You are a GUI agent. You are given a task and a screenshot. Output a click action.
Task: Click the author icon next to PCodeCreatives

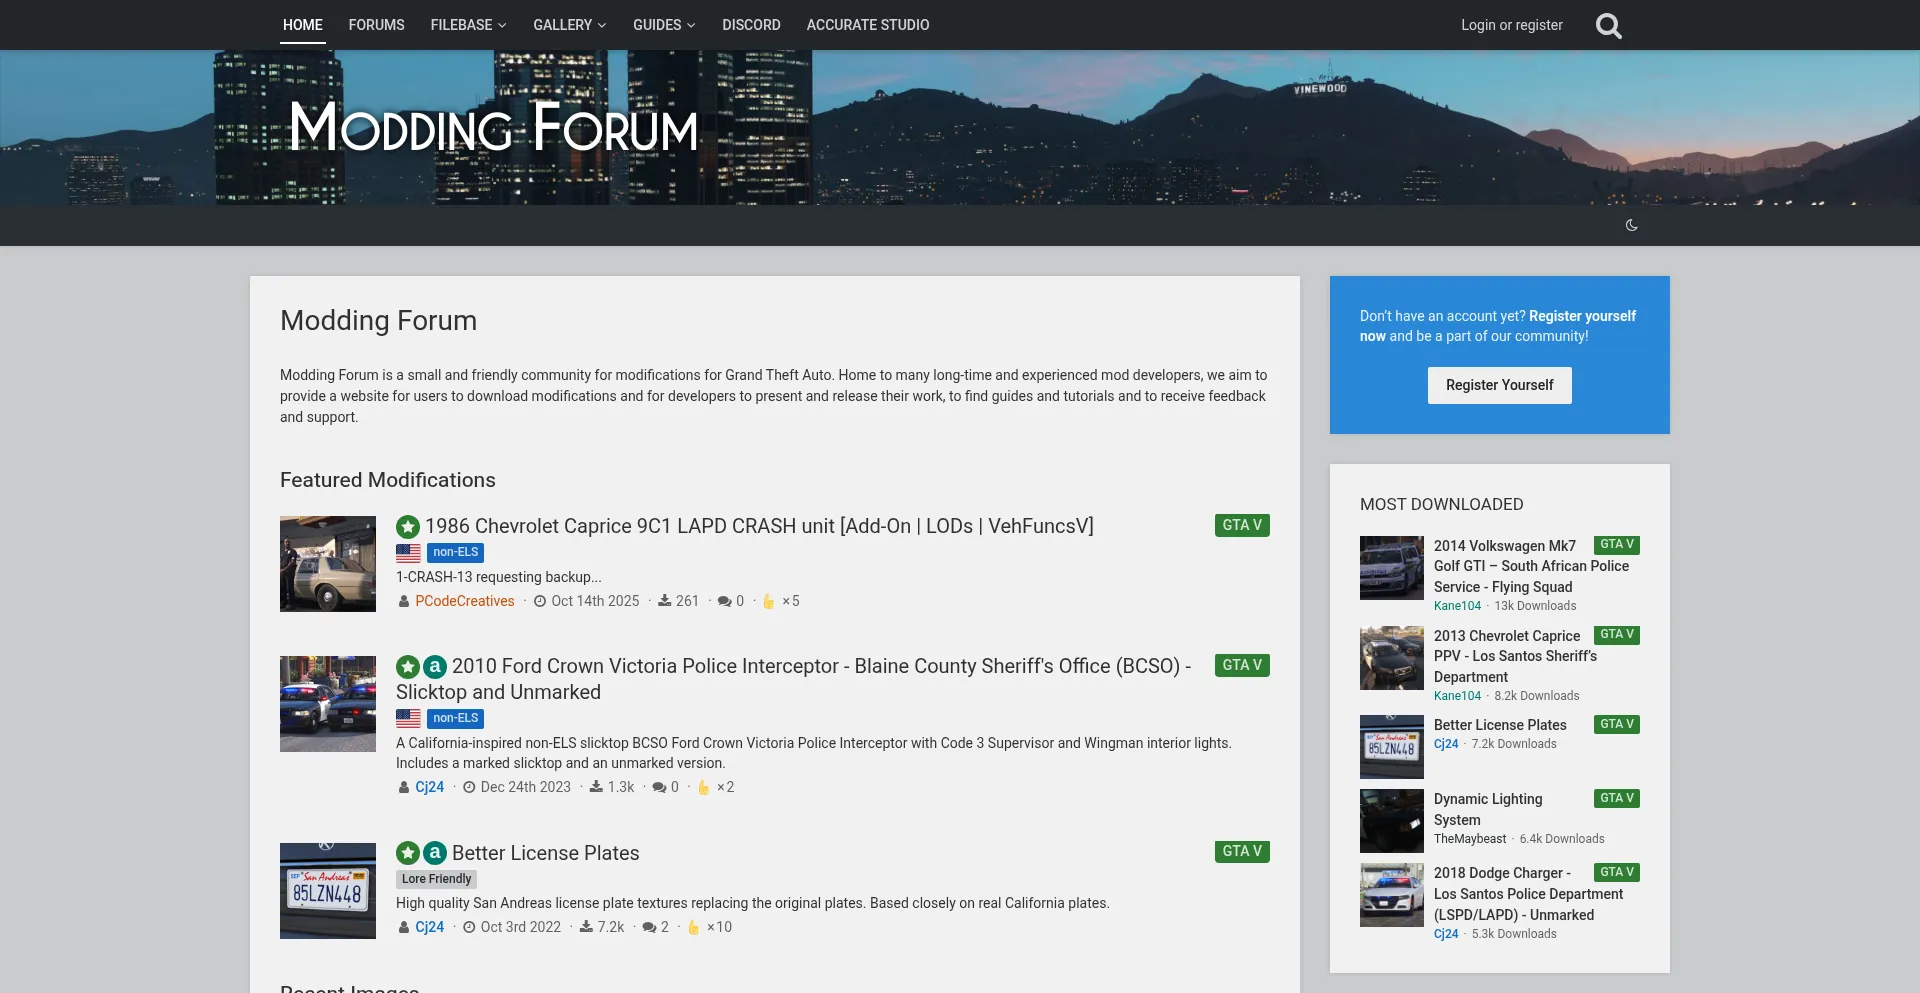pyautogui.click(x=402, y=601)
